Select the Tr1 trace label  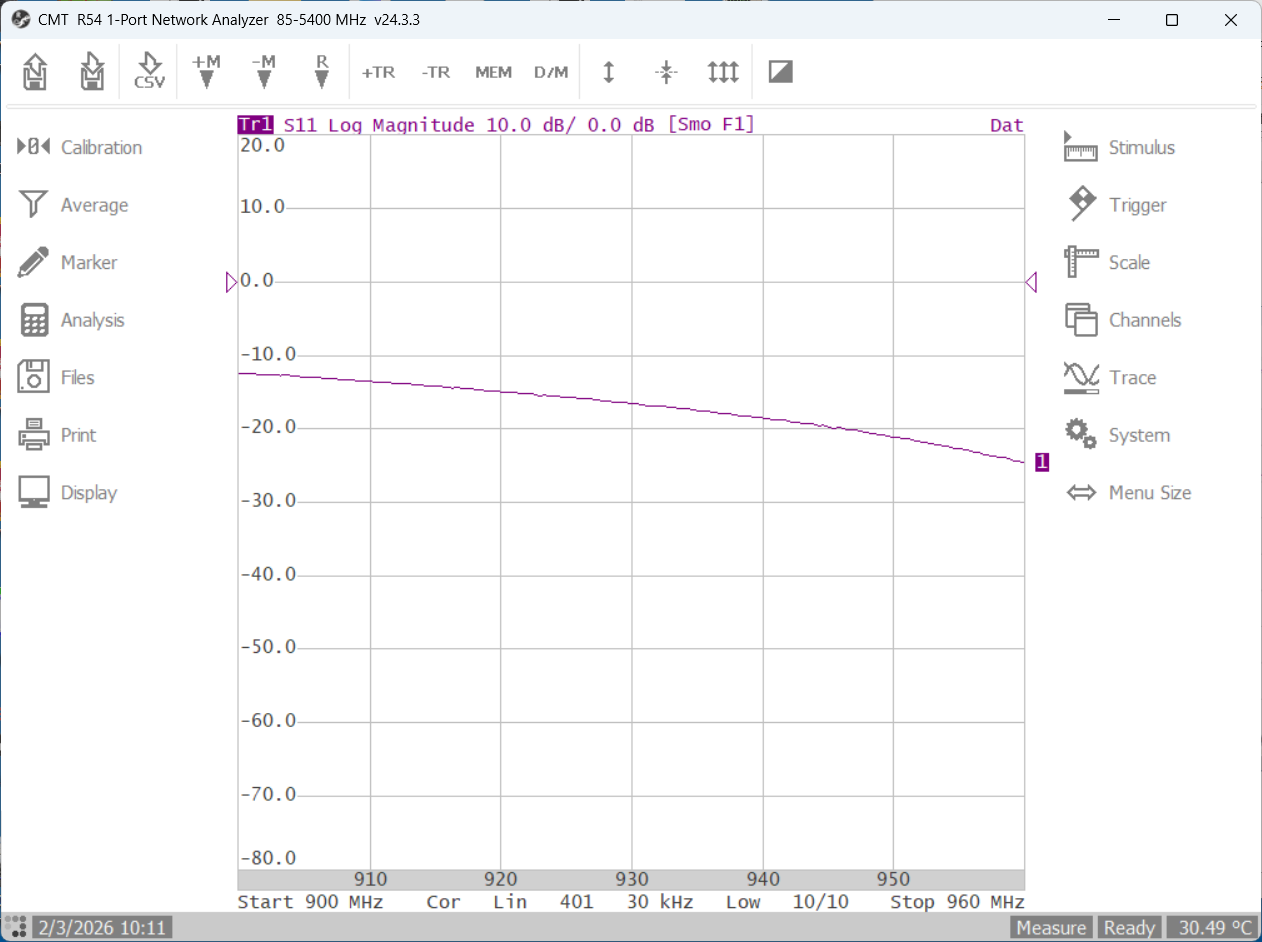click(x=255, y=125)
